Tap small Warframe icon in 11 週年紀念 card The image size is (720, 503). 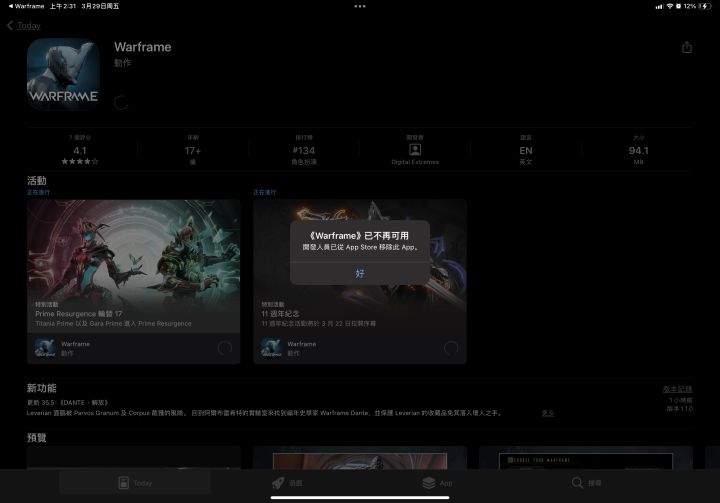coord(271,348)
